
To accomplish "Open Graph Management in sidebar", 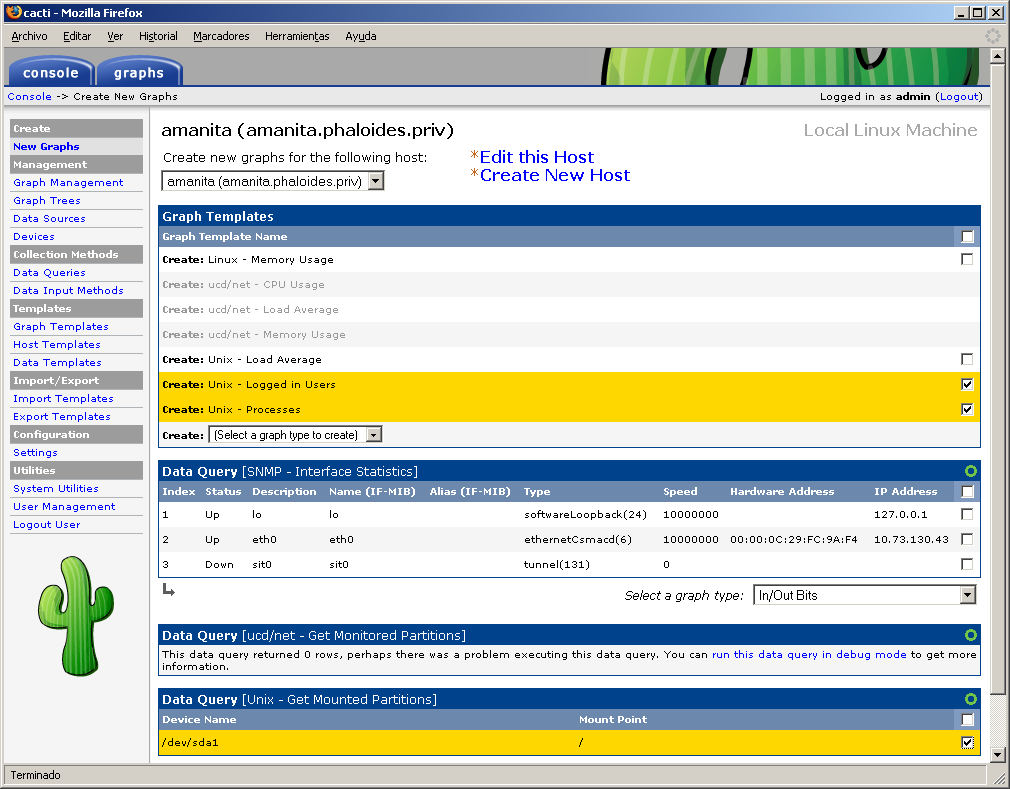I will pyautogui.click(x=68, y=182).
